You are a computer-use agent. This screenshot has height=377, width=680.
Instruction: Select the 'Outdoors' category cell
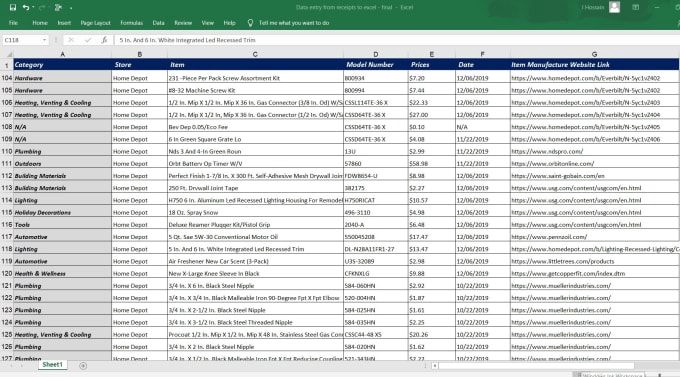(x=62, y=164)
